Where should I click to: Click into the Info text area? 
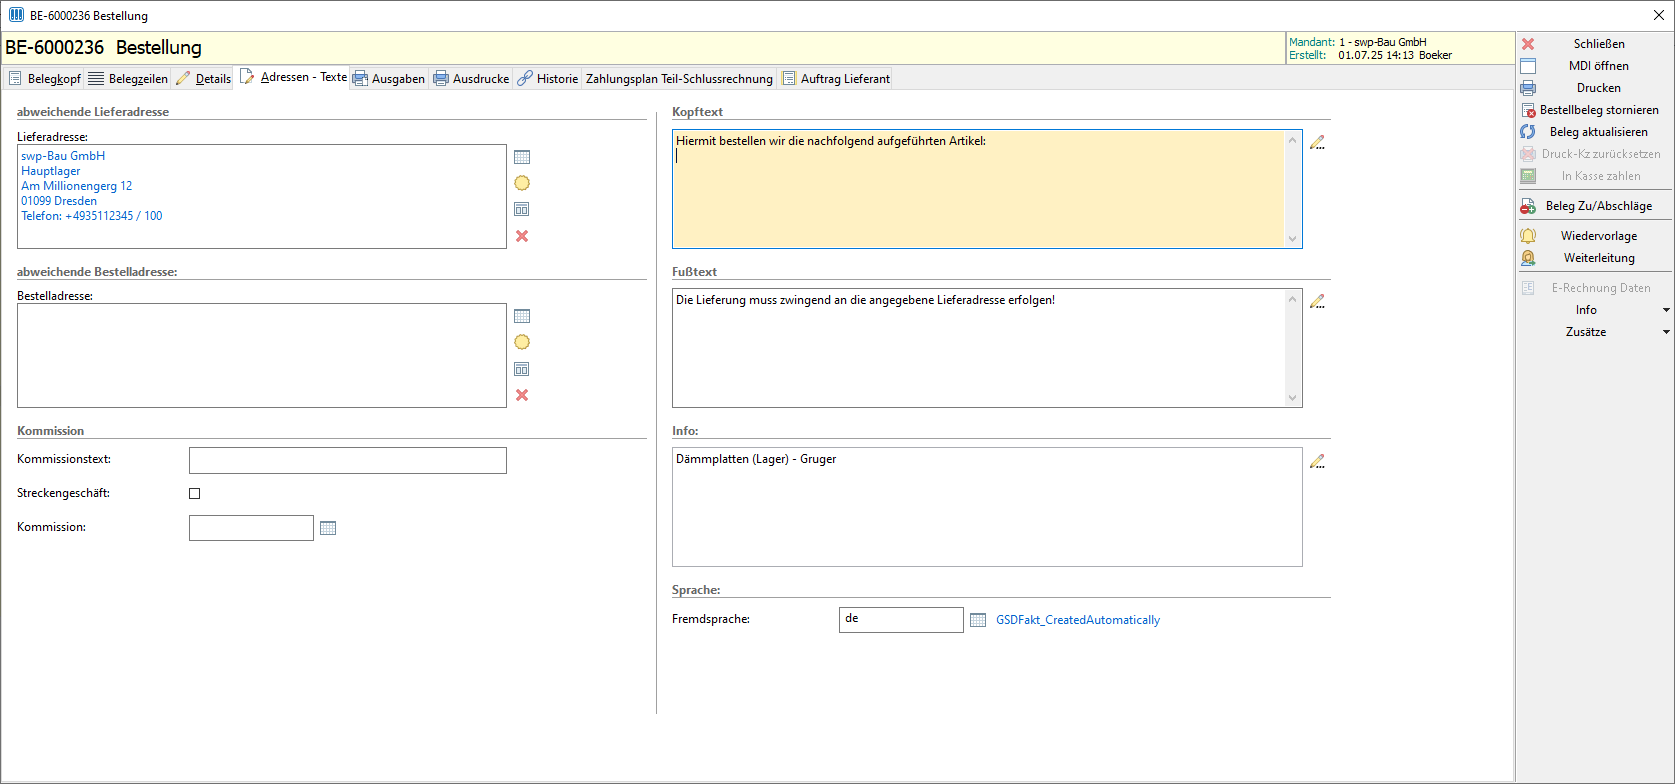coord(987,507)
